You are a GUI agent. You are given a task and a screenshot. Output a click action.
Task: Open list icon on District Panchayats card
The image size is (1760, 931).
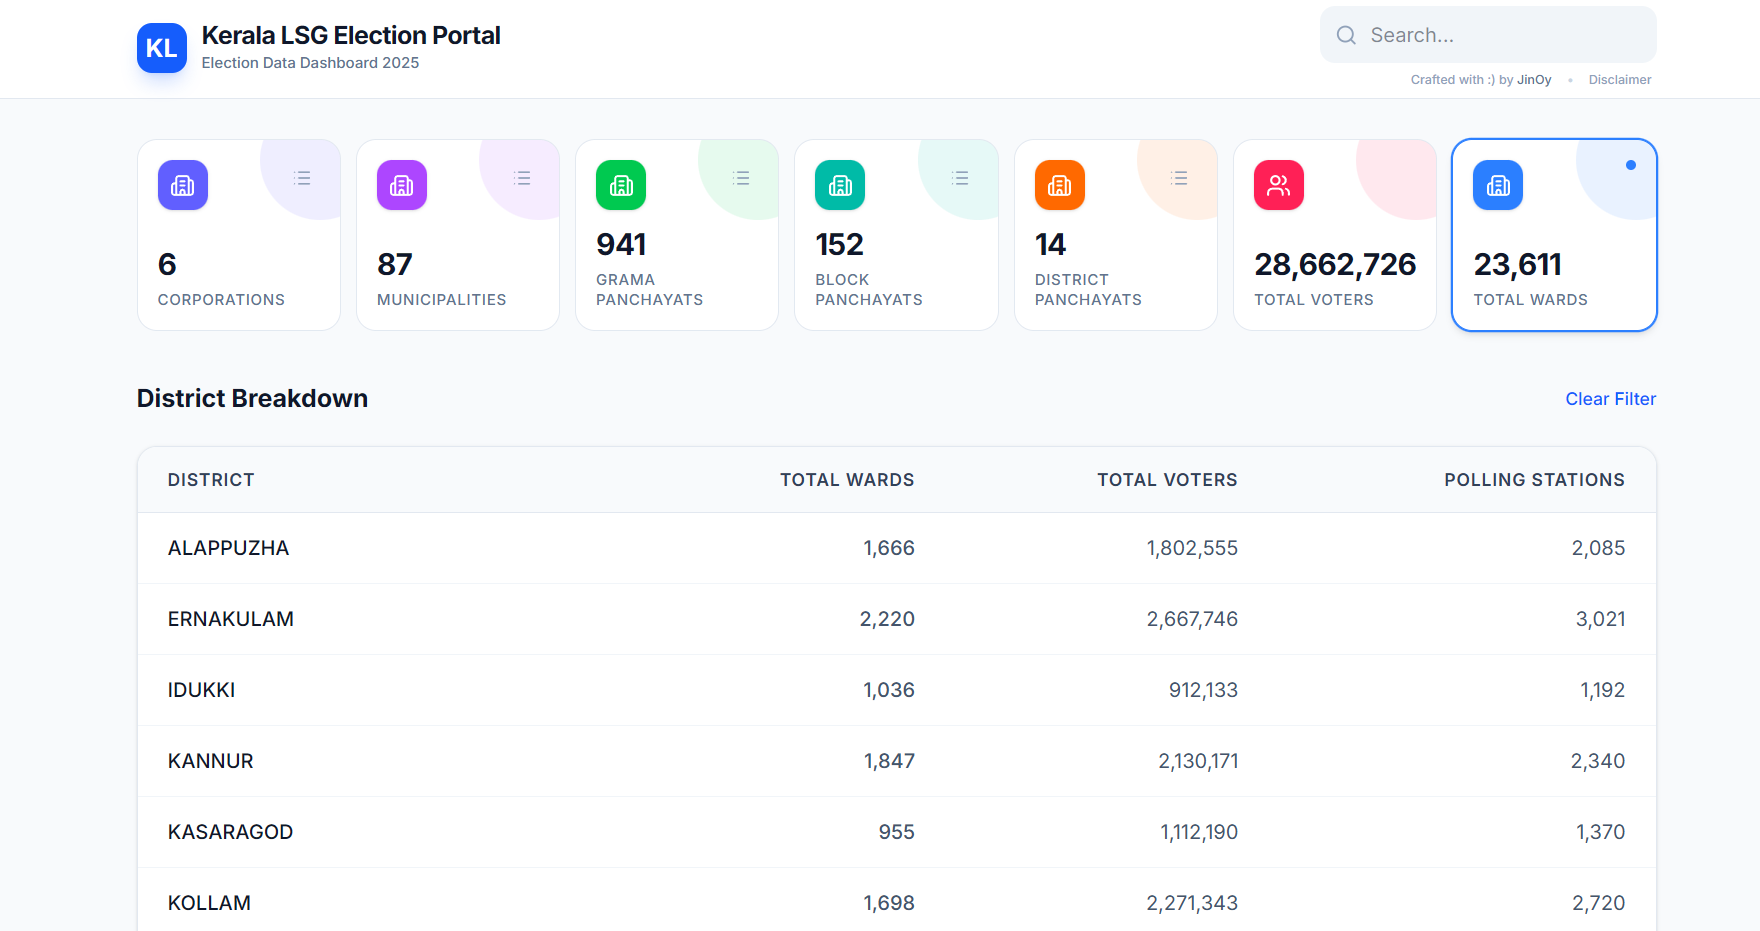coord(1180,178)
